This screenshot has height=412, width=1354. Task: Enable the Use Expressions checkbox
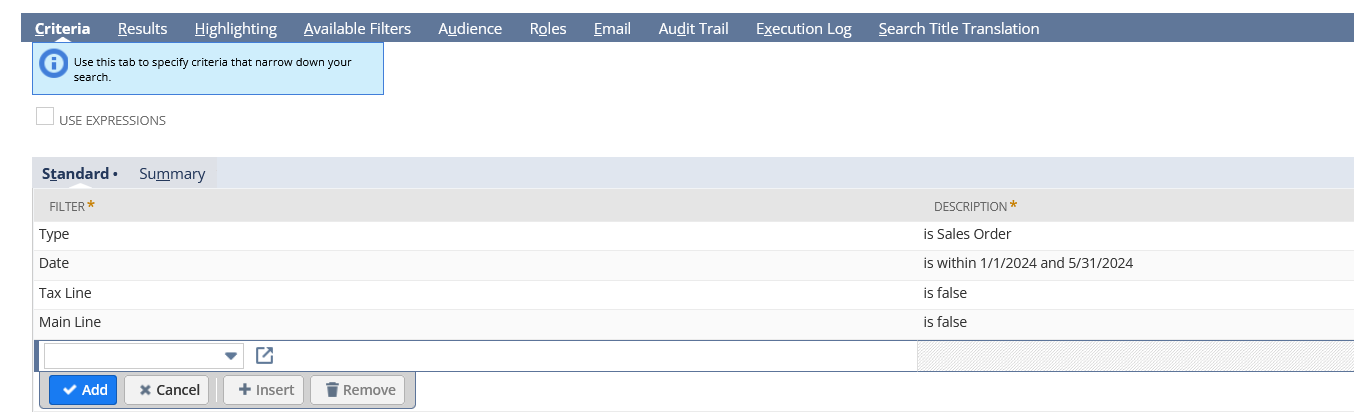coord(45,117)
